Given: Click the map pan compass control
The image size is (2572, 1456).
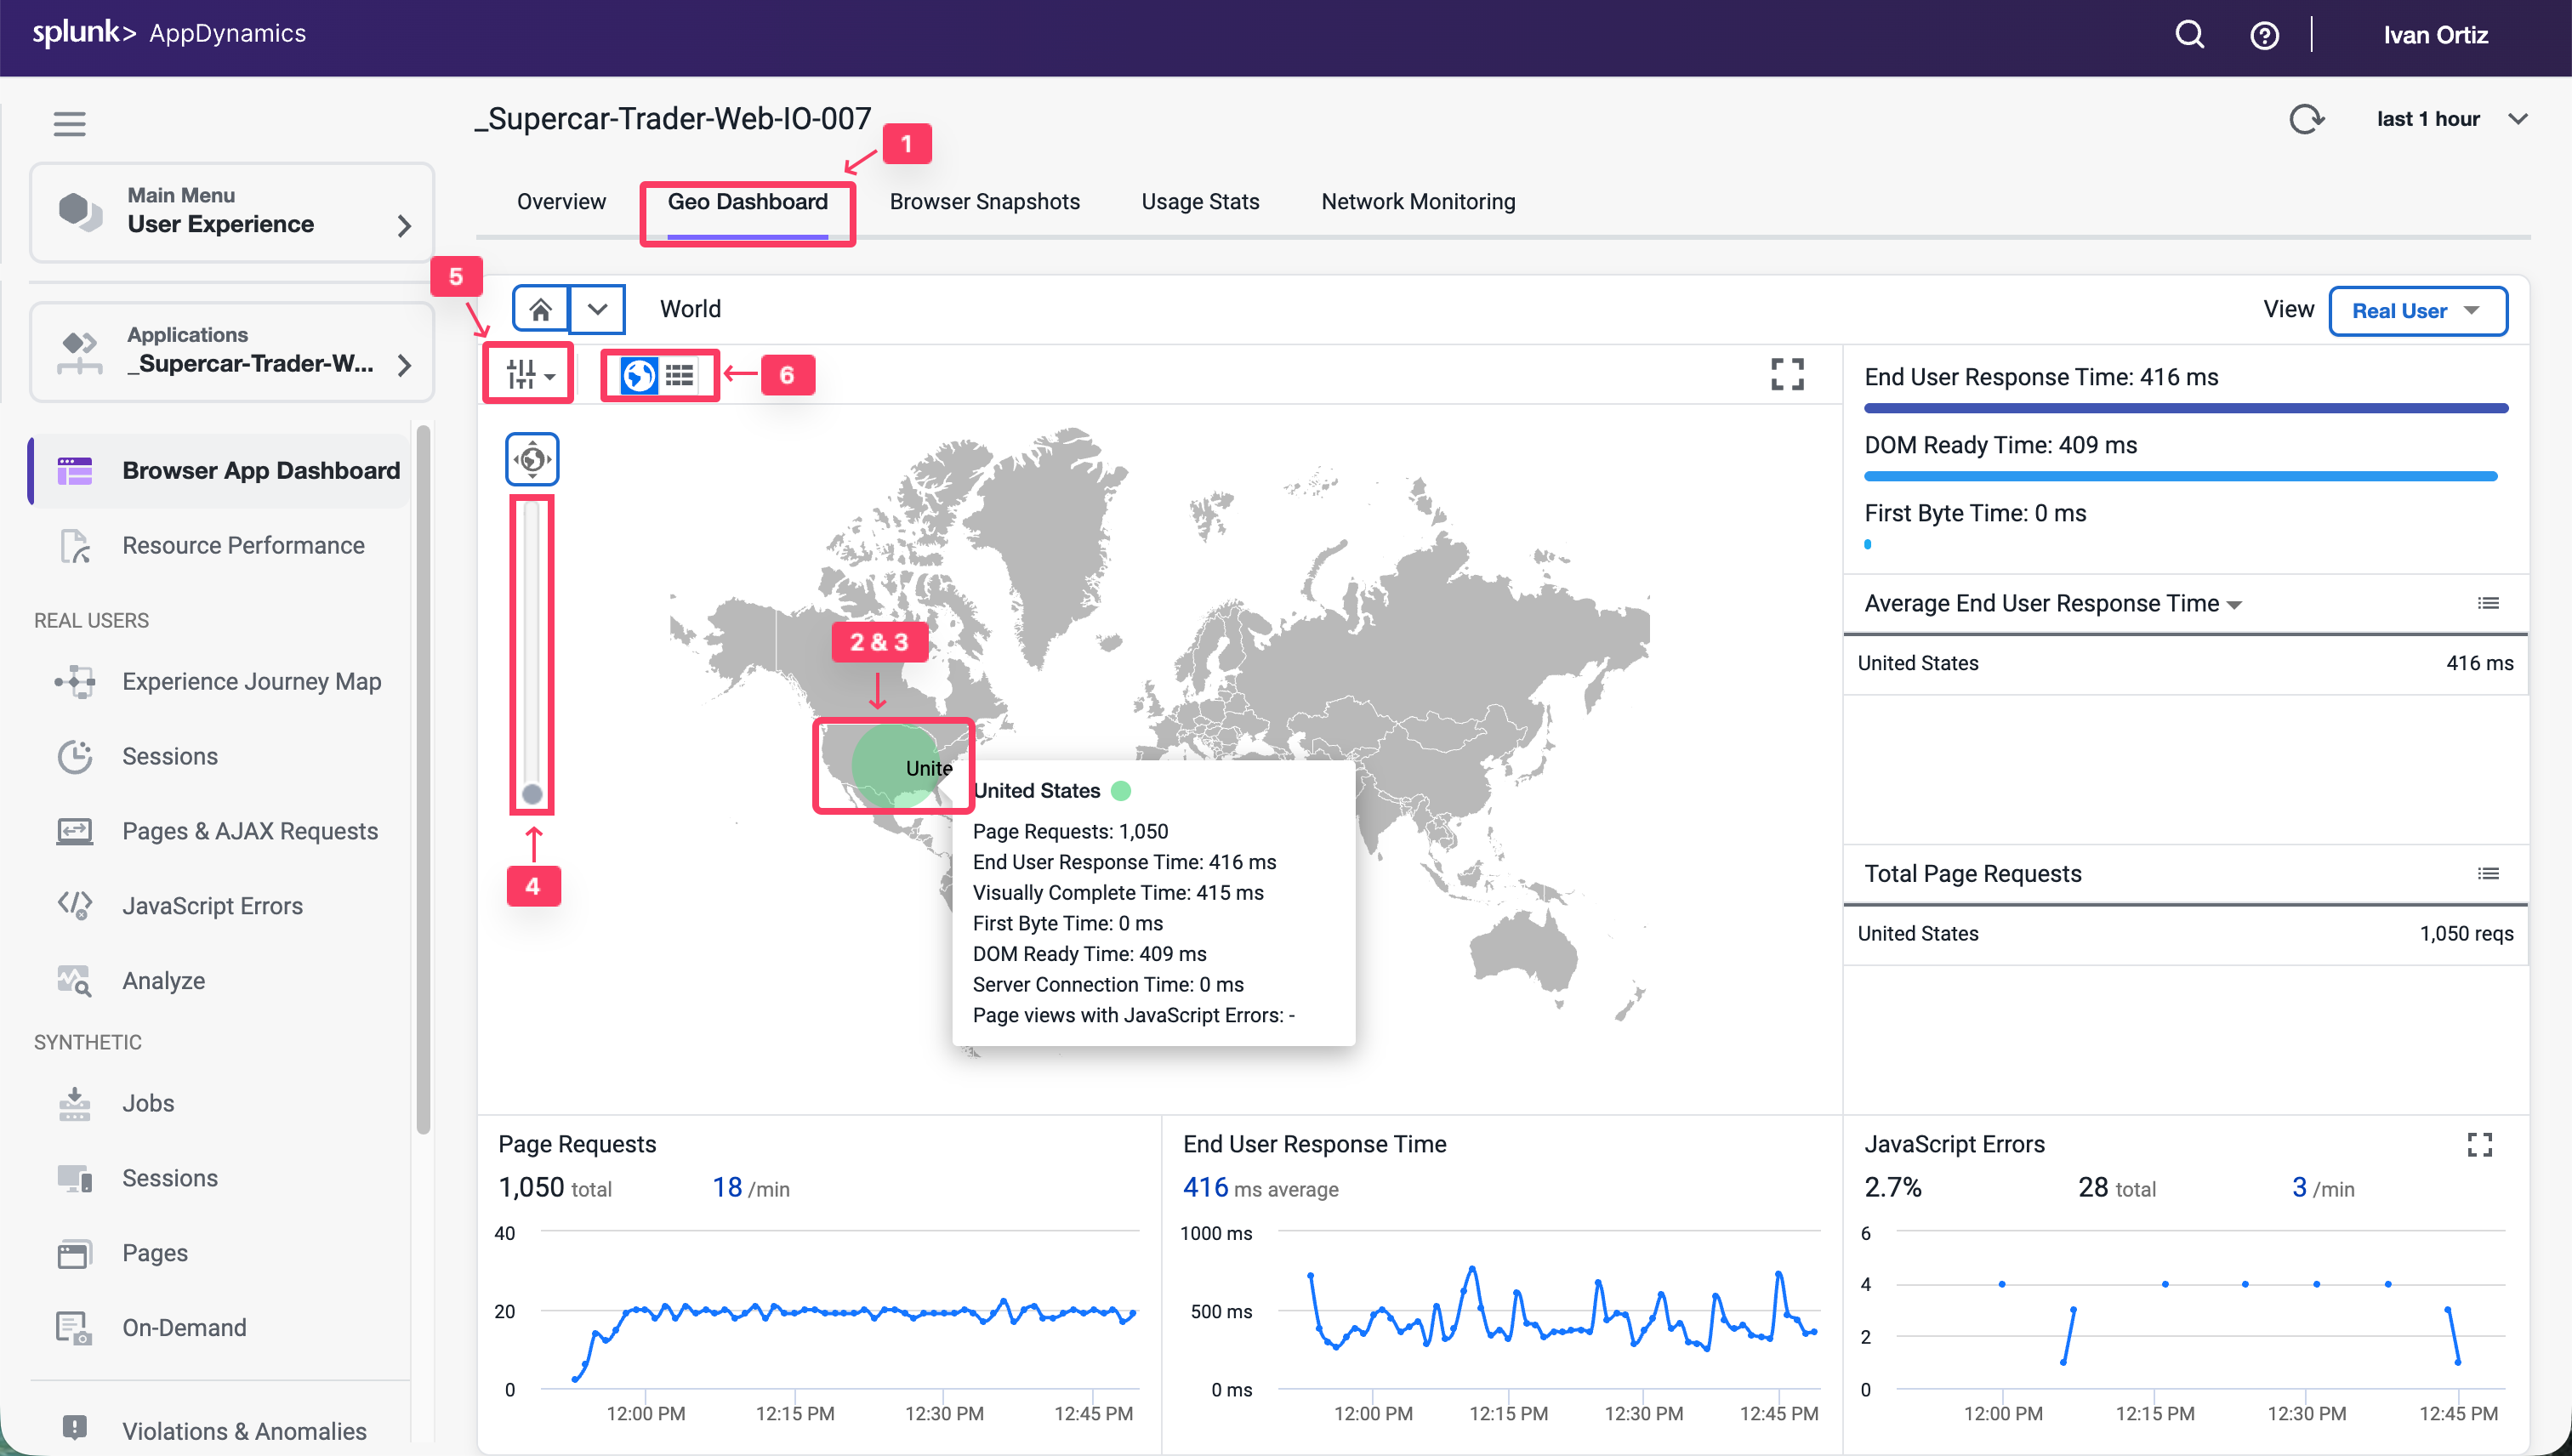Looking at the screenshot, I should pyautogui.click(x=532, y=459).
